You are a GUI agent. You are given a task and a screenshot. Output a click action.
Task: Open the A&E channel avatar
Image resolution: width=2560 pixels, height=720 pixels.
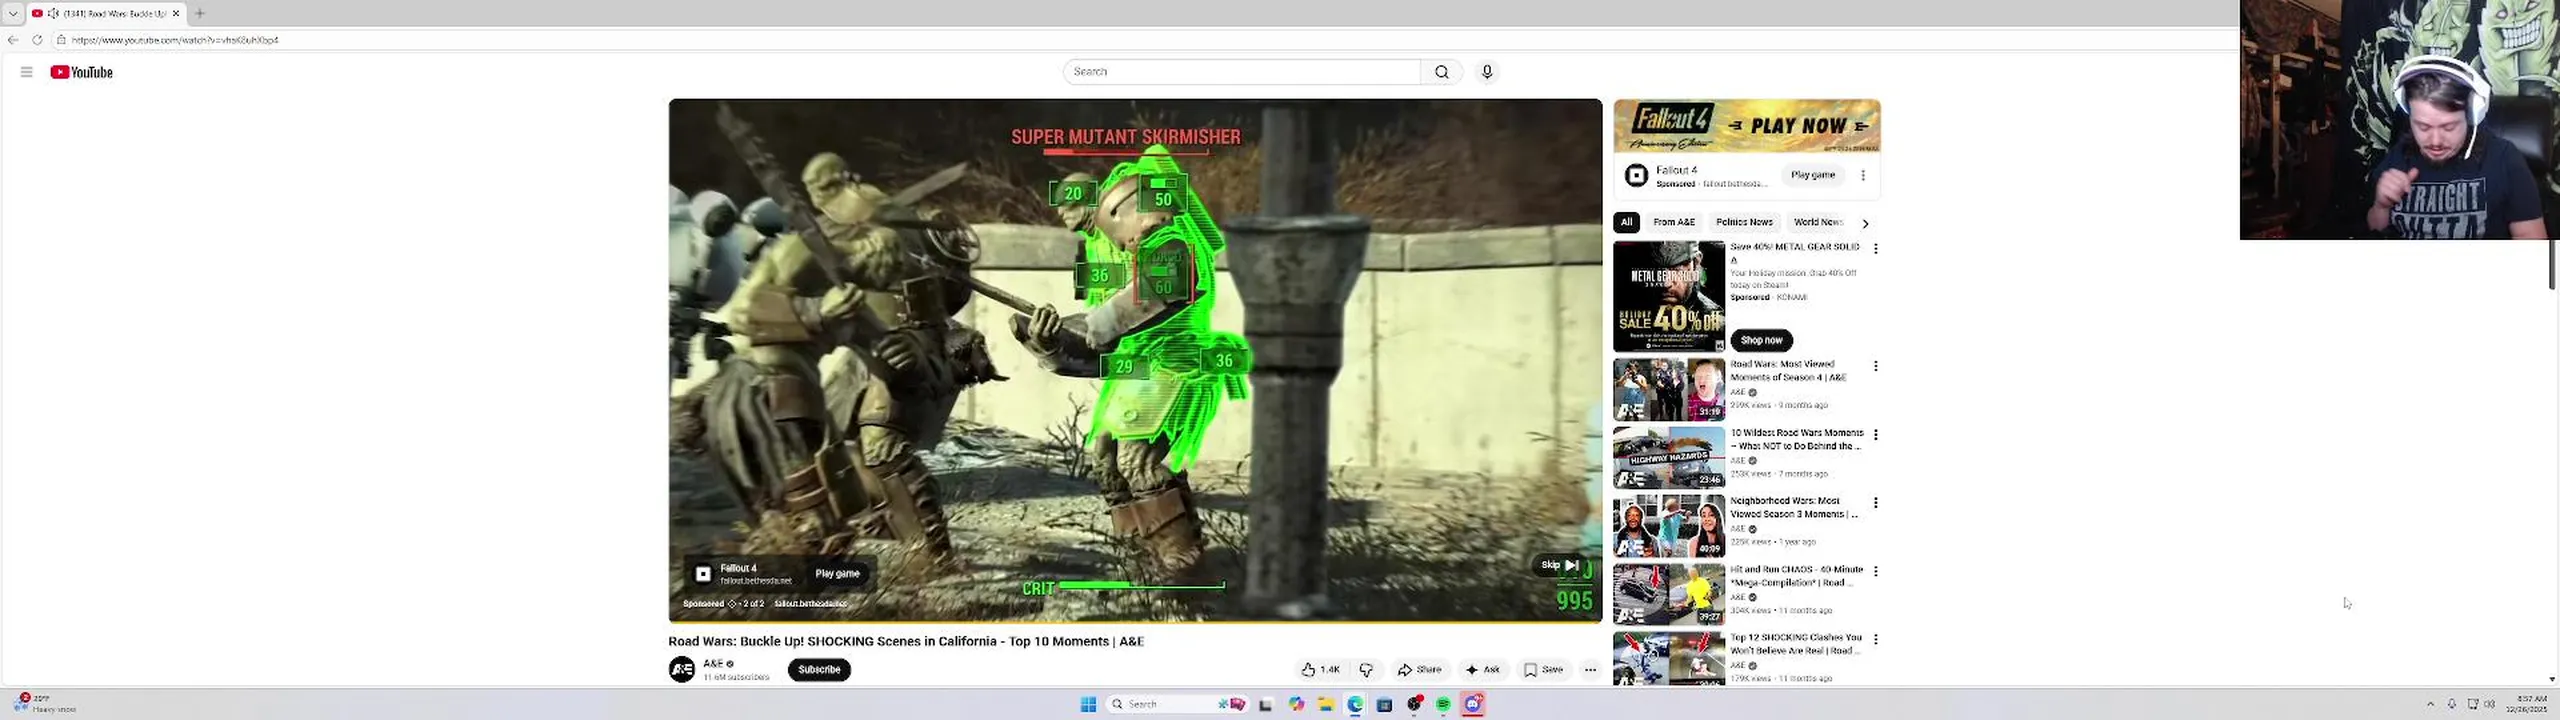point(682,670)
